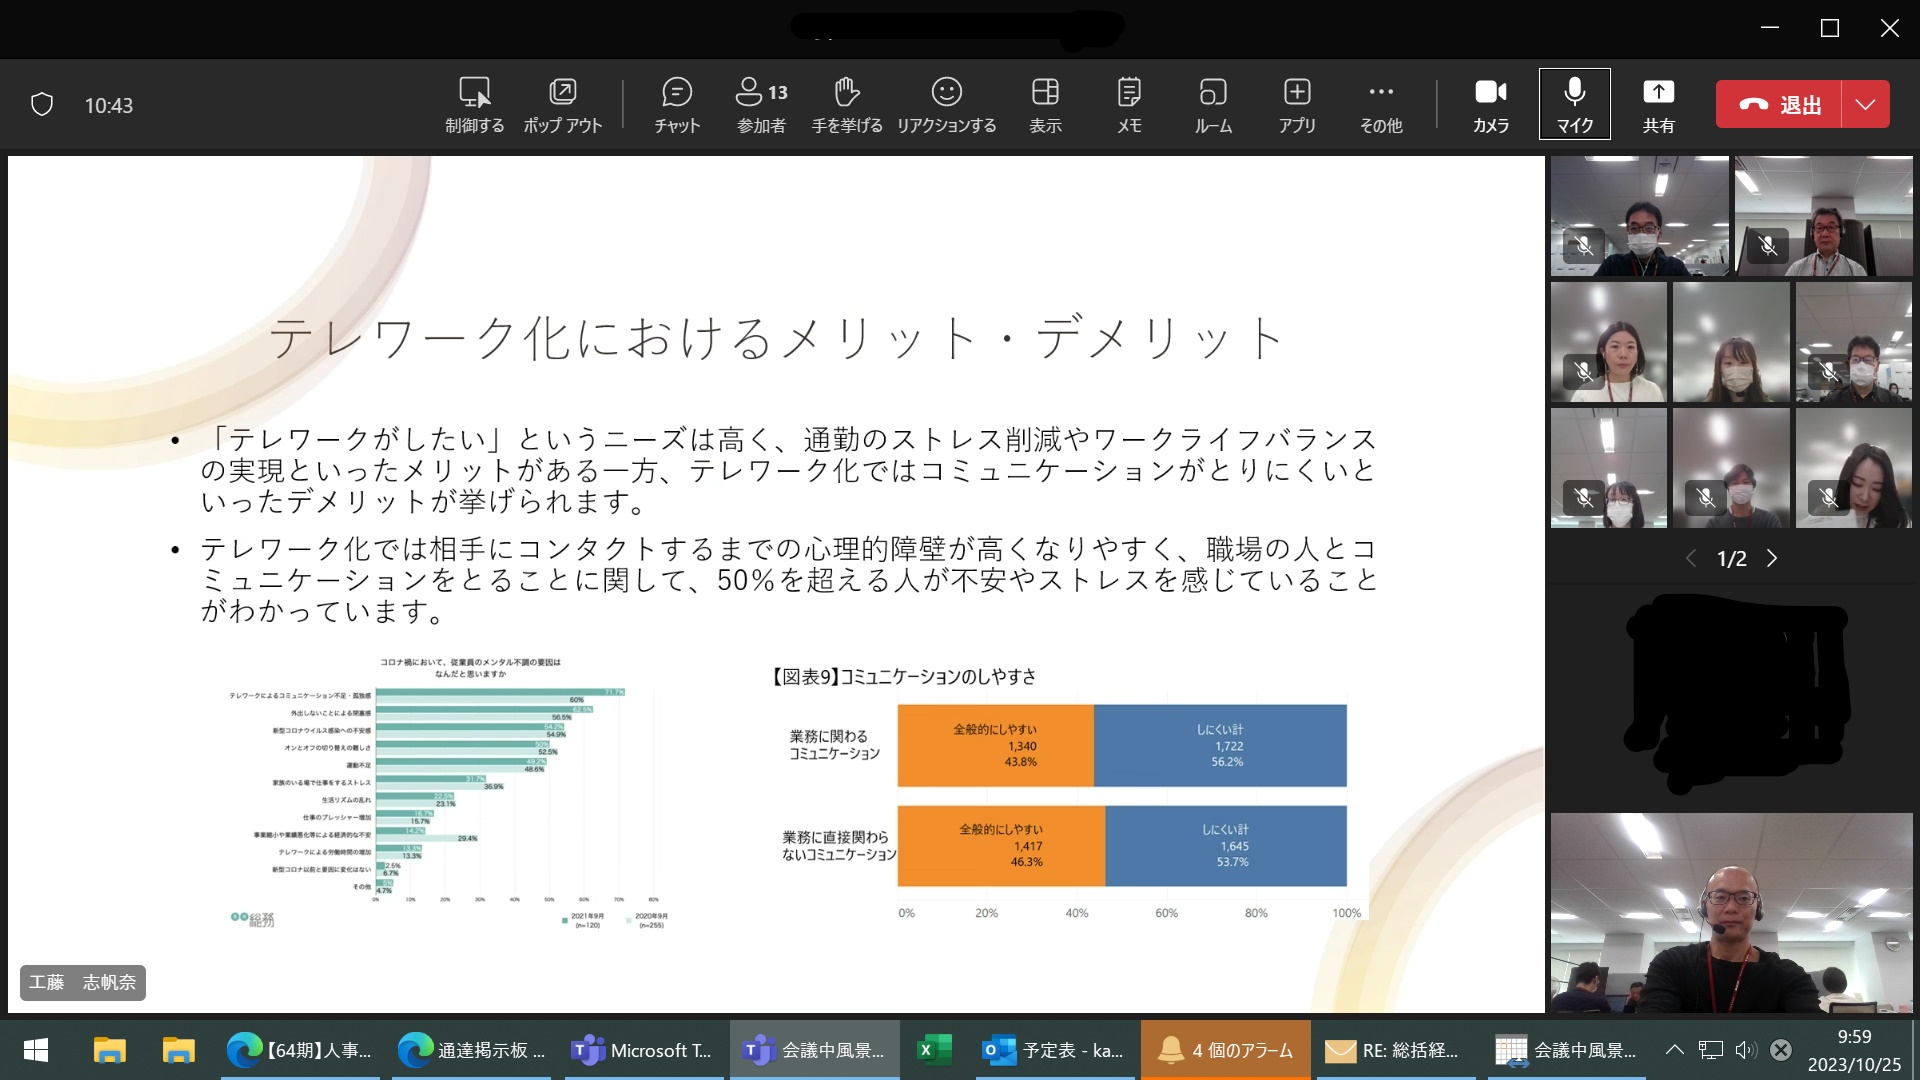This screenshot has width=1920, height=1080.
Task: Click the slide title テレワーク化におけるメリット・デメリット
Action: pyautogui.click(x=776, y=337)
